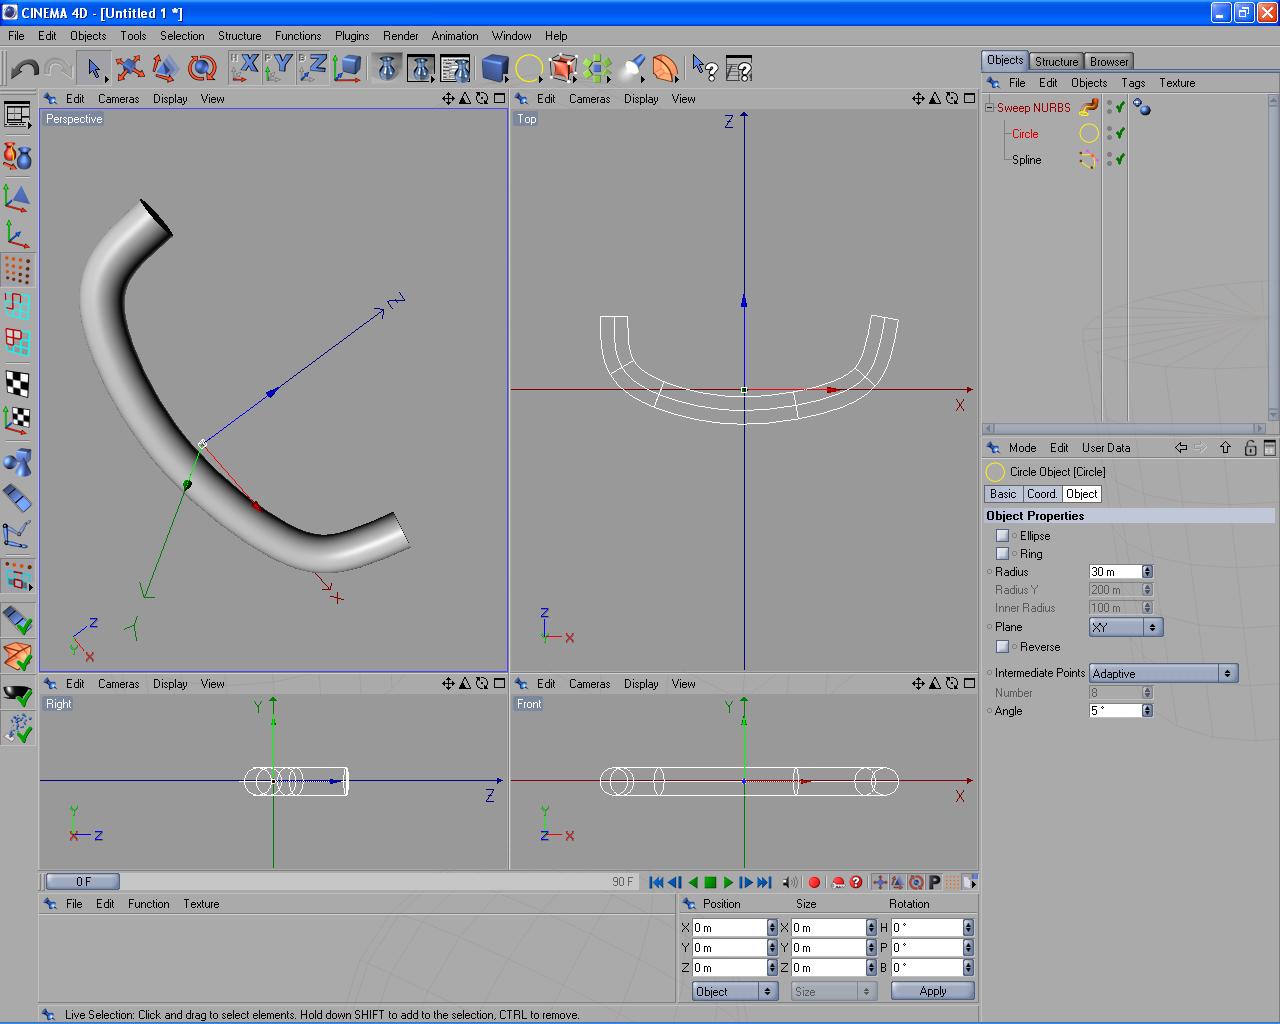
Task: Enable the Reverse checkbox
Action: click(1002, 647)
